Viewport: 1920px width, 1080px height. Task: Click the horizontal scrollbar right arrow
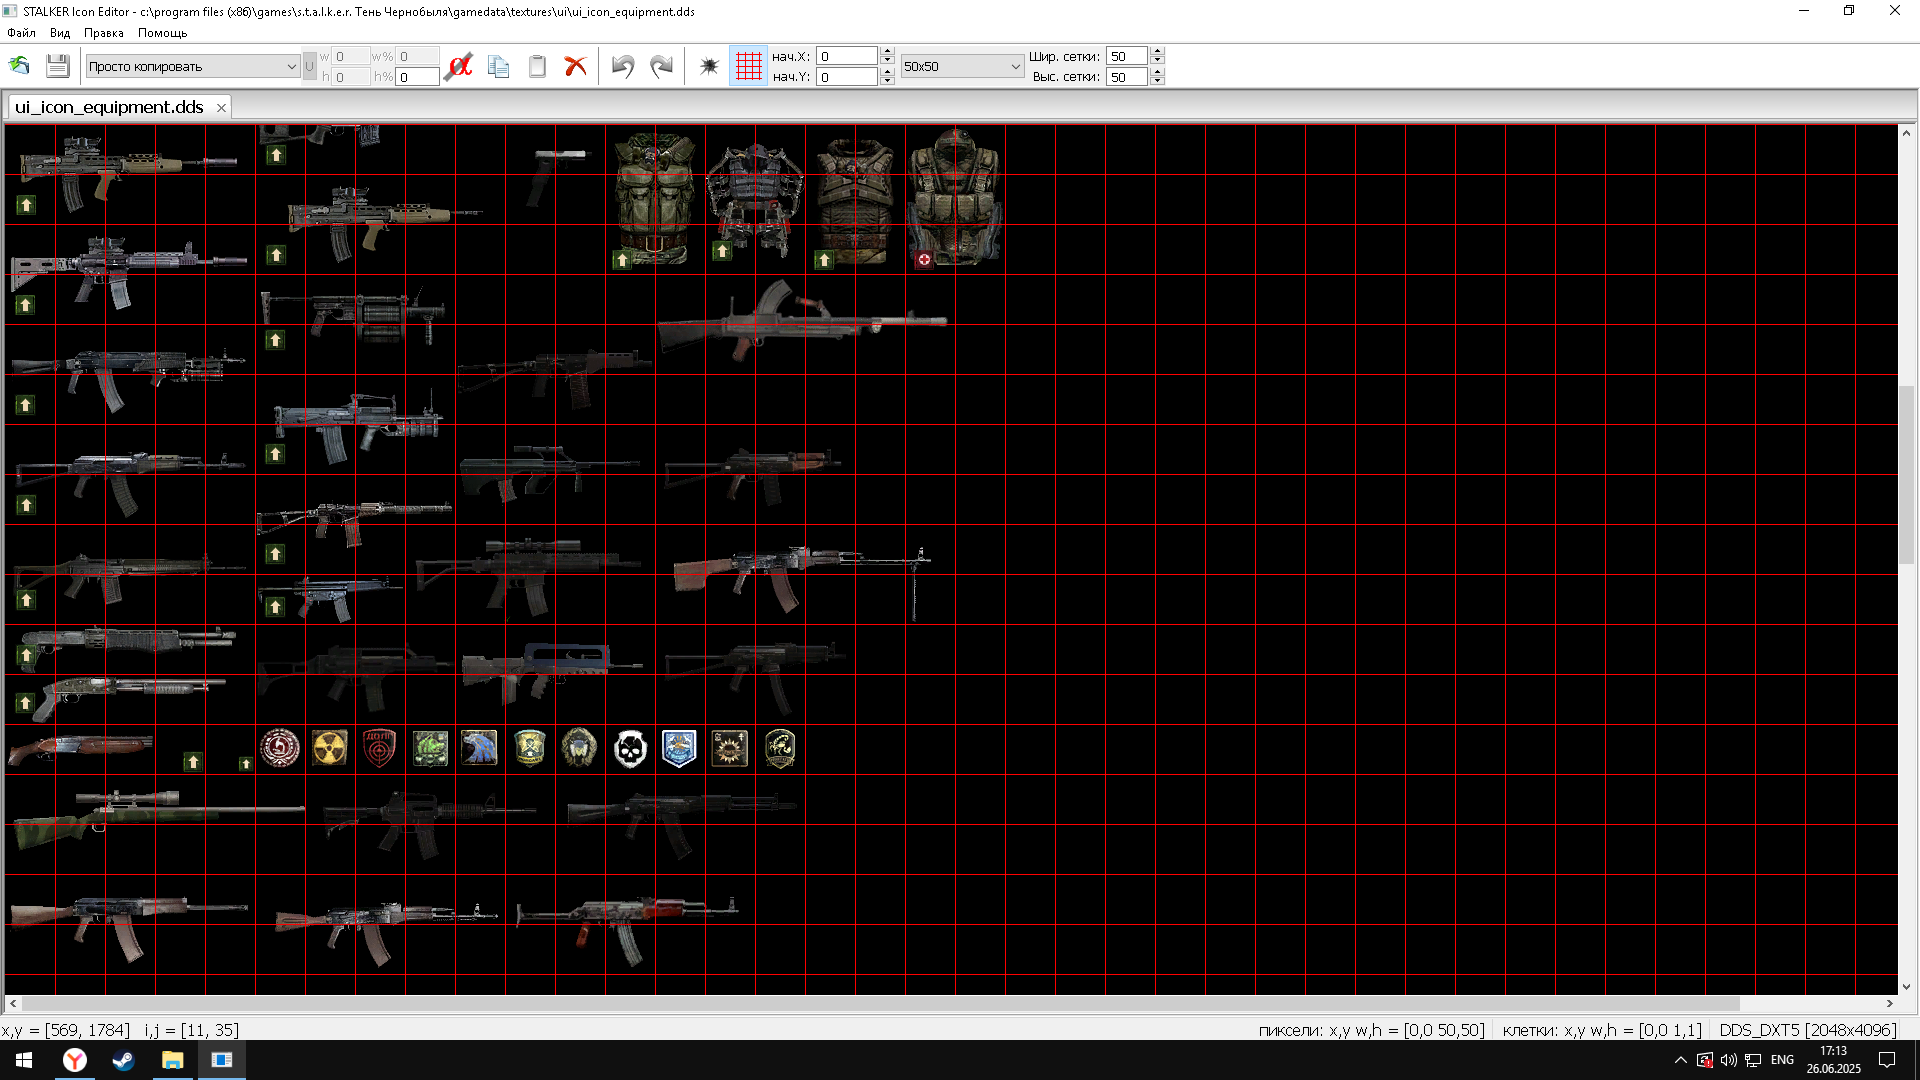click(x=1890, y=1003)
